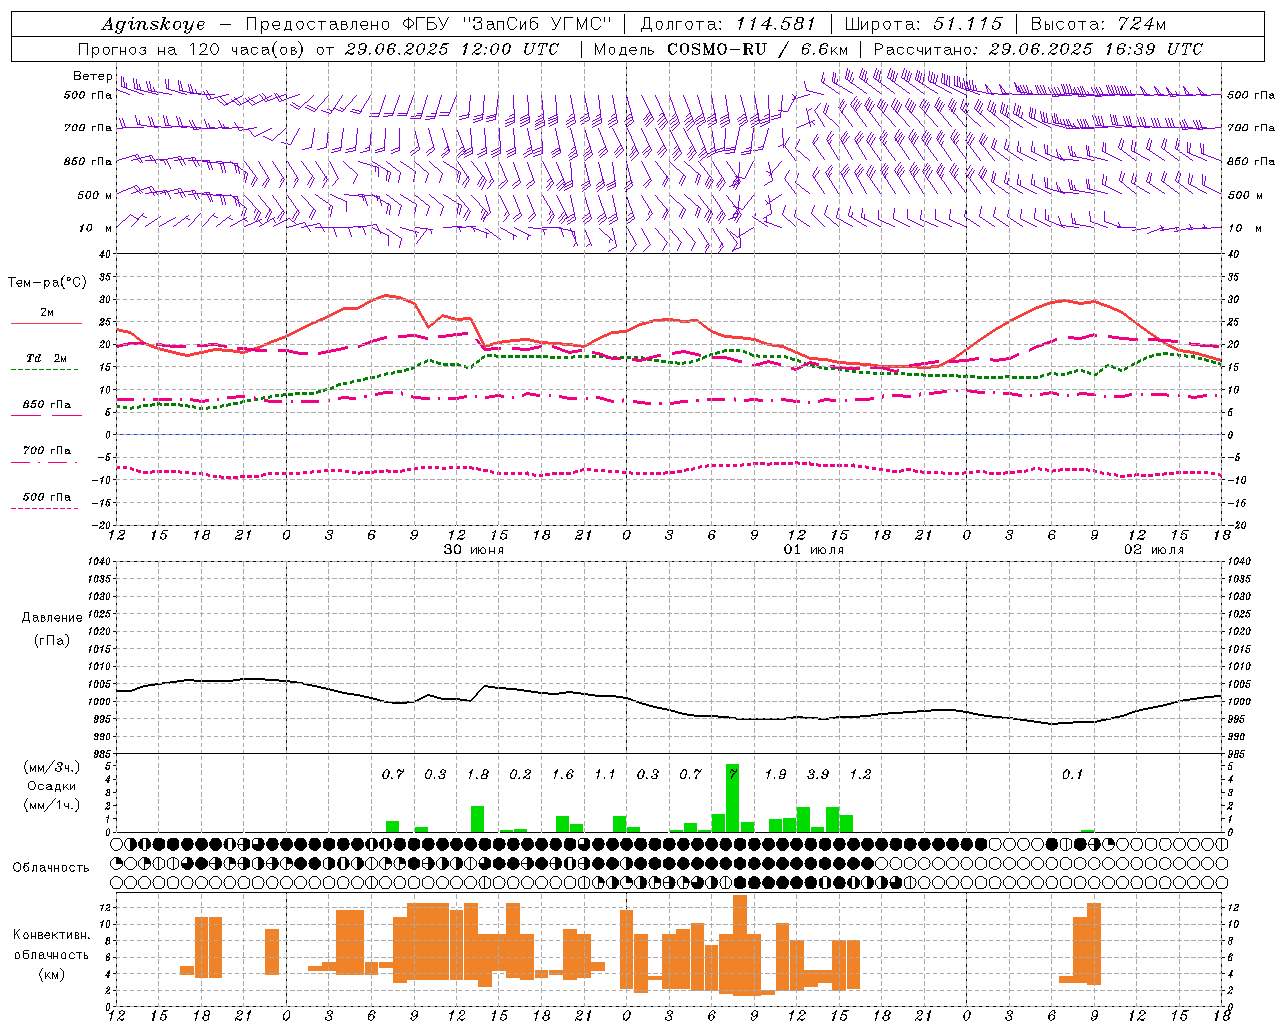
Task: Click the "30 июня" date label
Action: [x=474, y=550]
